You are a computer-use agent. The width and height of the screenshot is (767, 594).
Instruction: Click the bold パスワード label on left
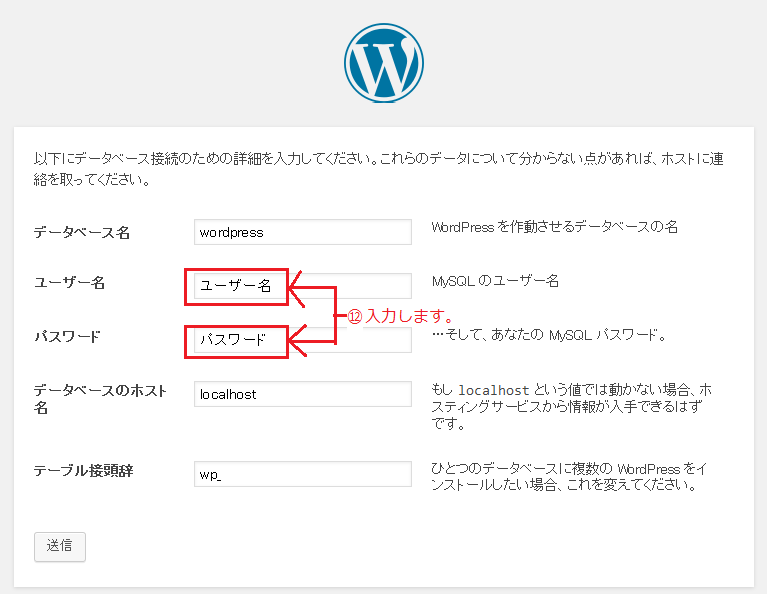click(x=67, y=337)
